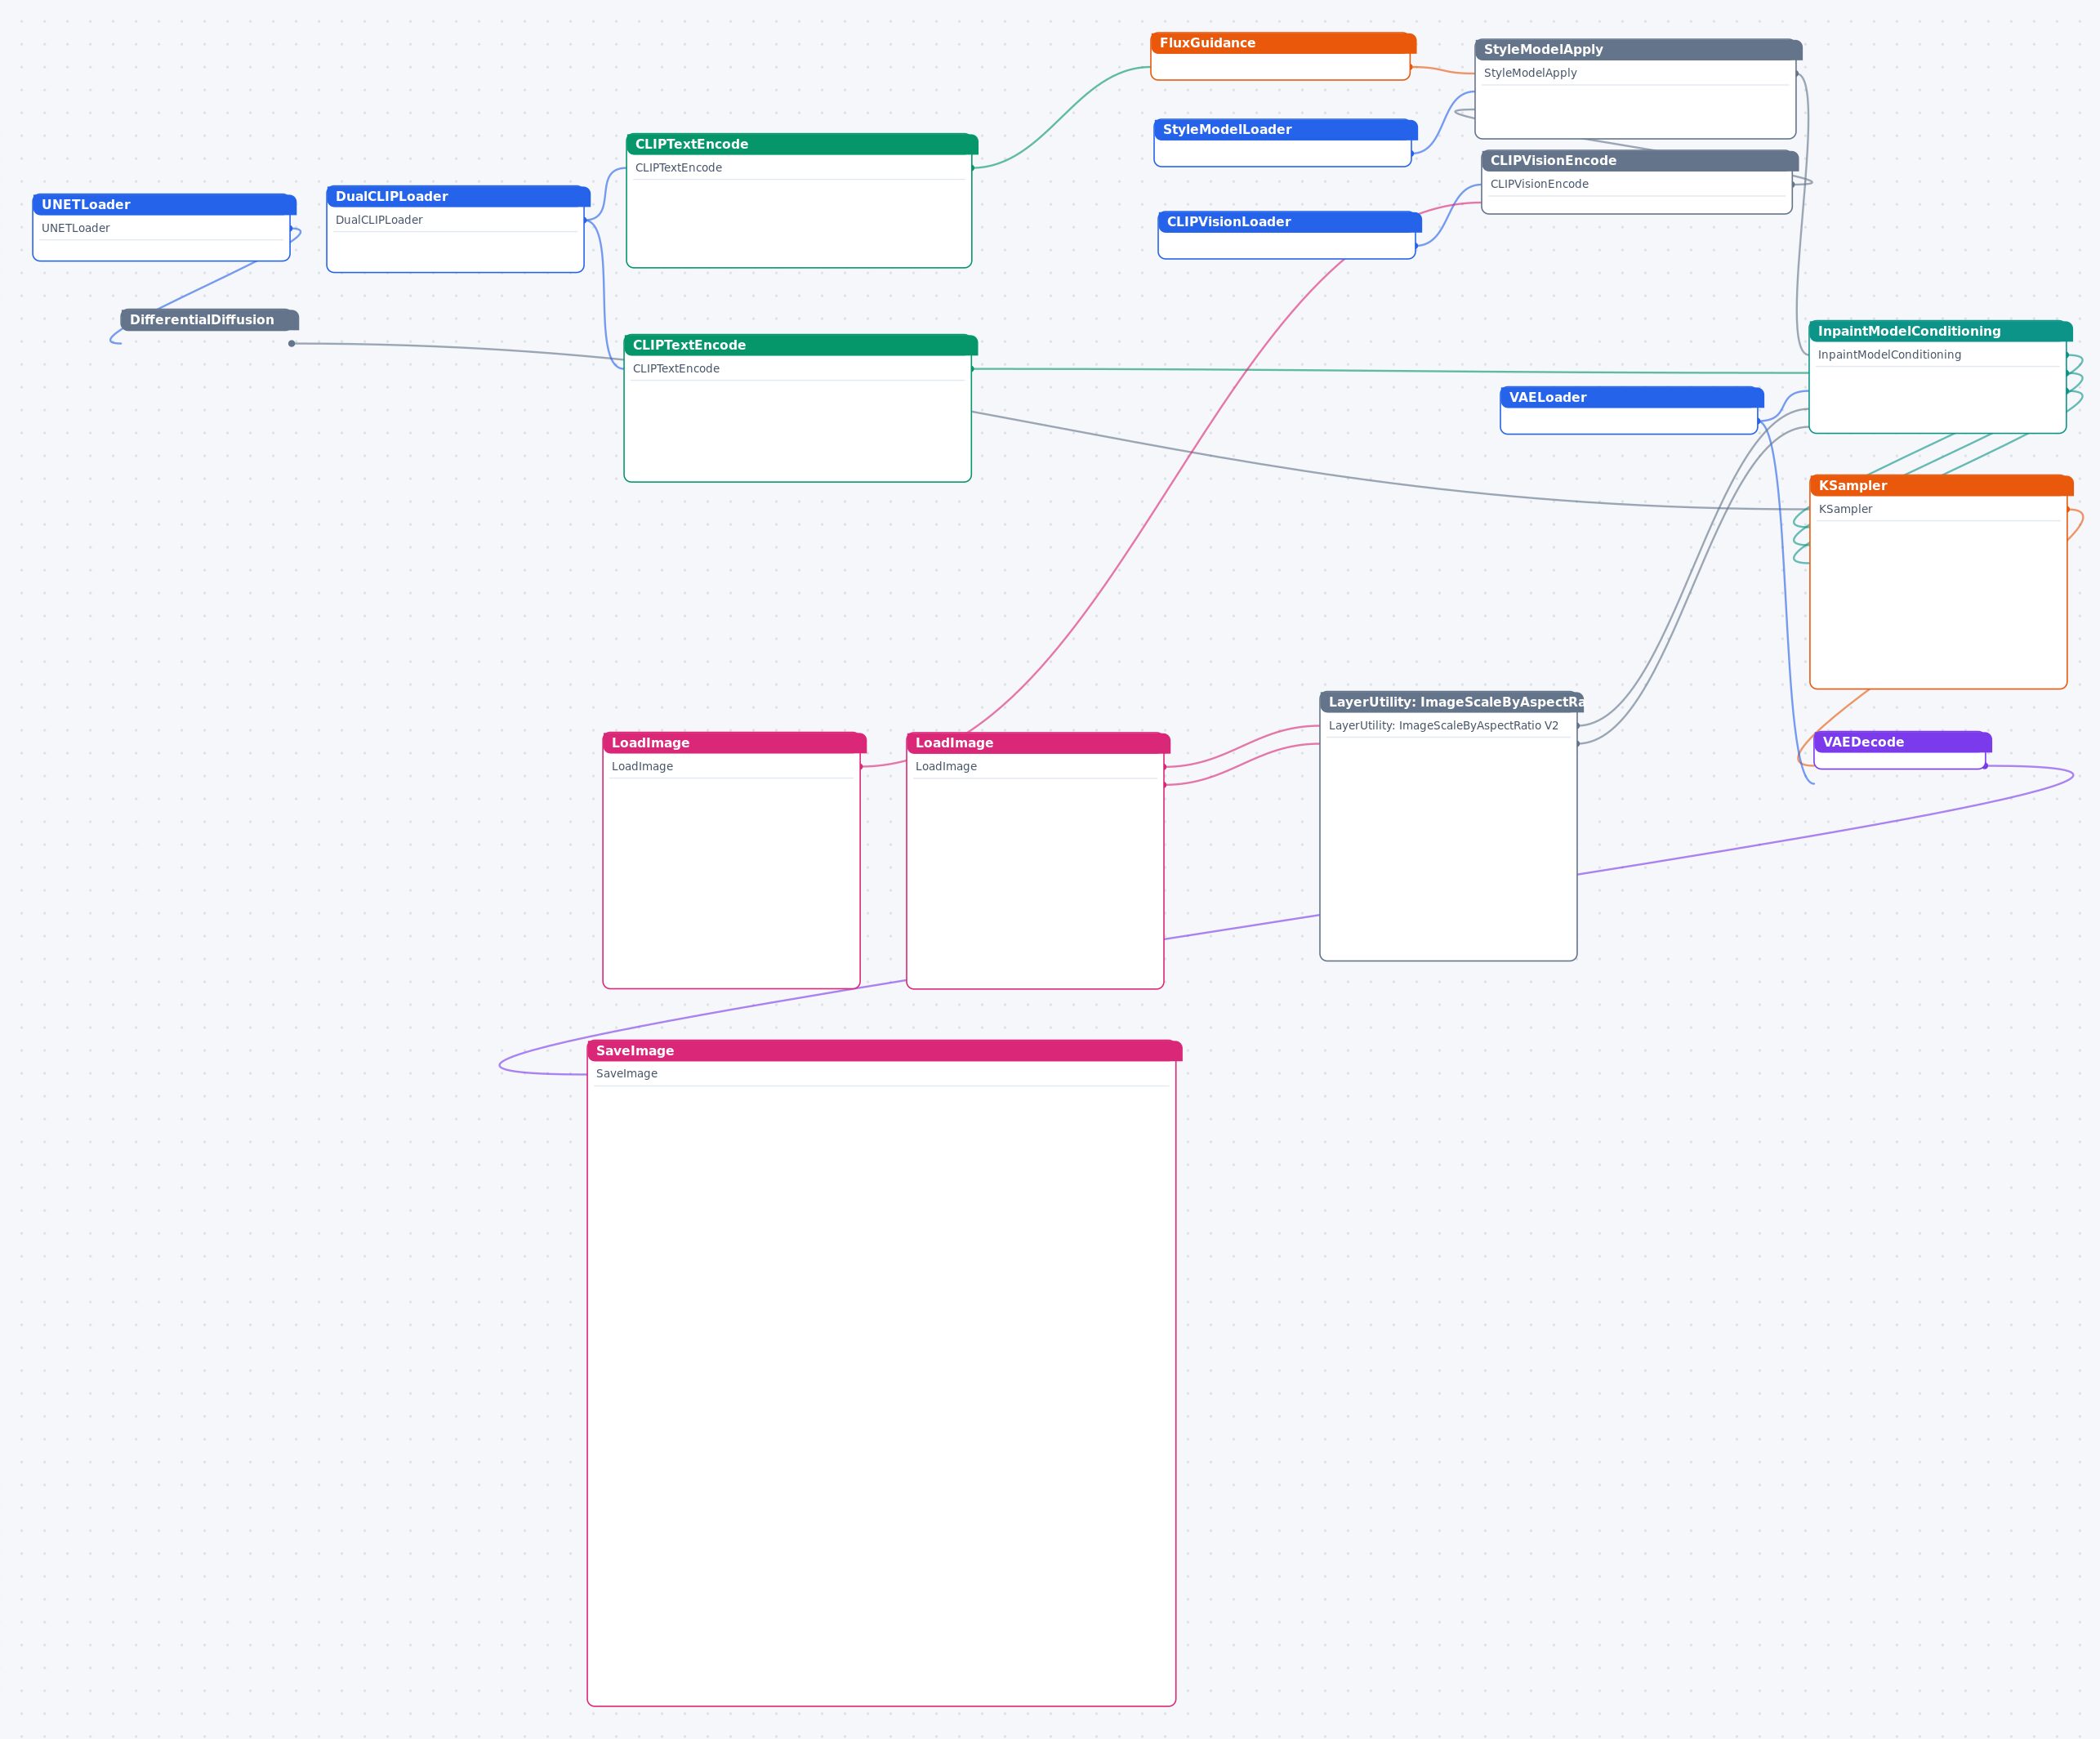Select the gray StyleModelApply title bar
The image size is (2100, 1739).
point(1638,49)
